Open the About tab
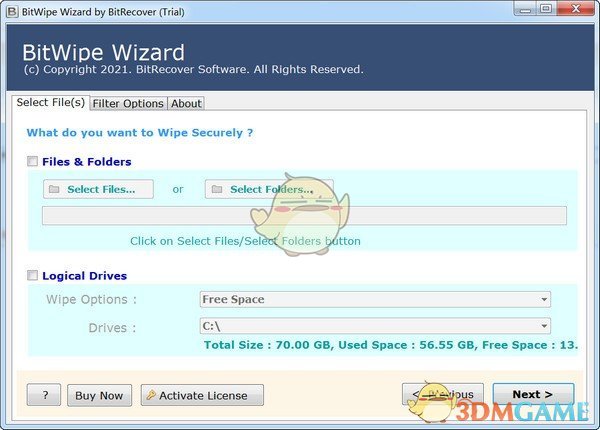Image resolution: width=600 pixels, height=430 pixels. (186, 103)
